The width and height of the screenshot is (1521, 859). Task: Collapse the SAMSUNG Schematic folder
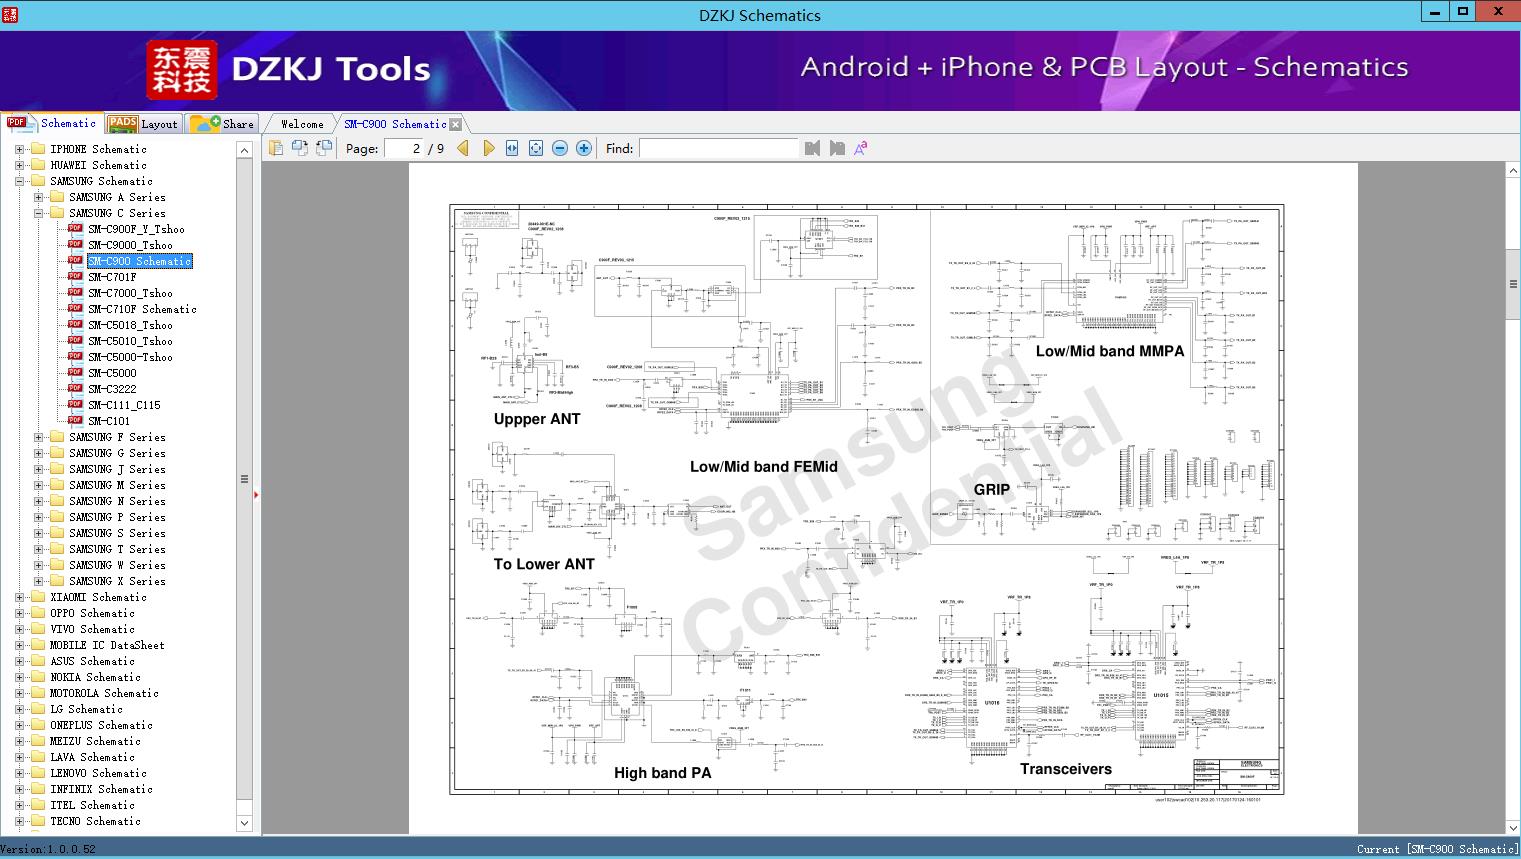pos(19,181)
